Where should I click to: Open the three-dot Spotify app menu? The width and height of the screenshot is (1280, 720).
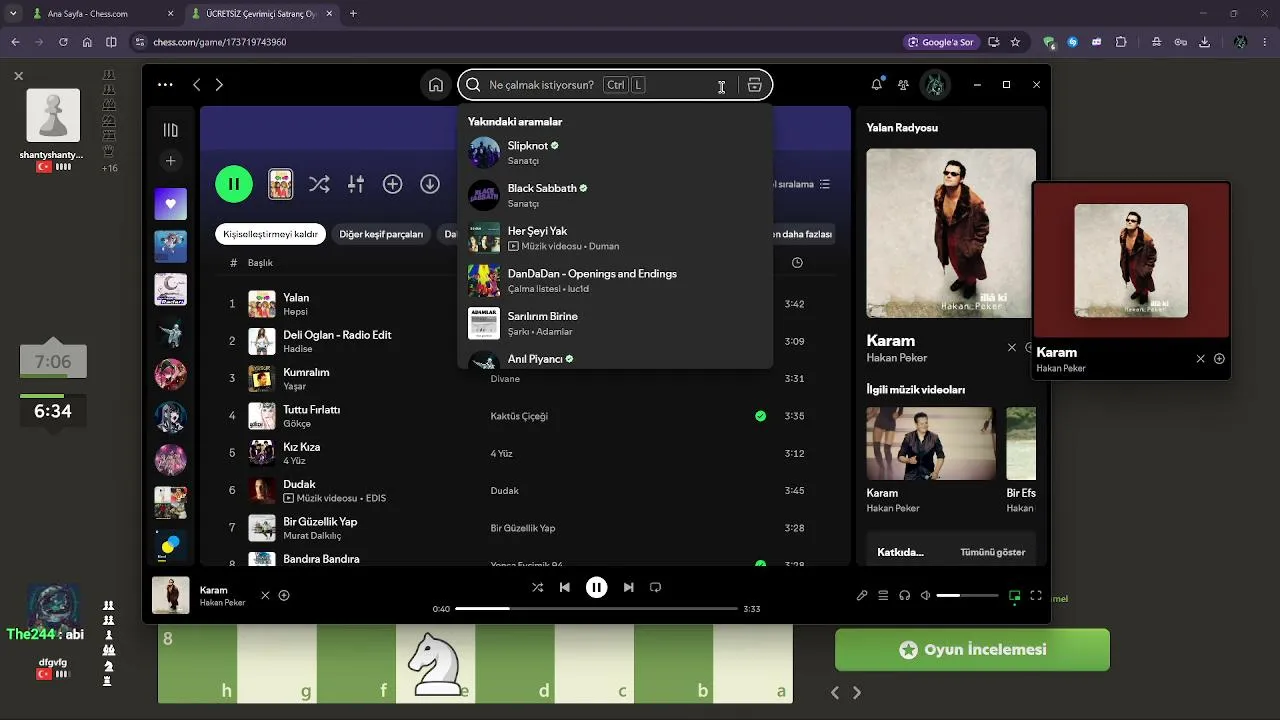coord(165,85)
